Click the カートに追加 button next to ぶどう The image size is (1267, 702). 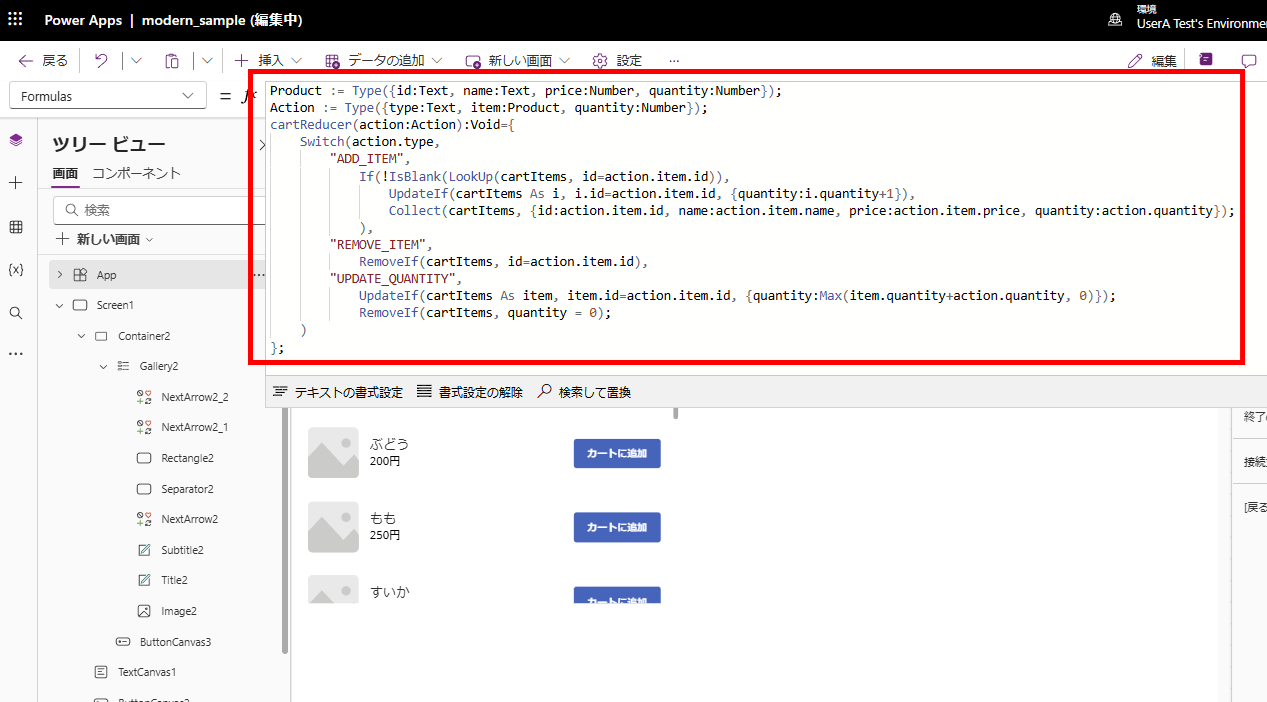(616, 452)
